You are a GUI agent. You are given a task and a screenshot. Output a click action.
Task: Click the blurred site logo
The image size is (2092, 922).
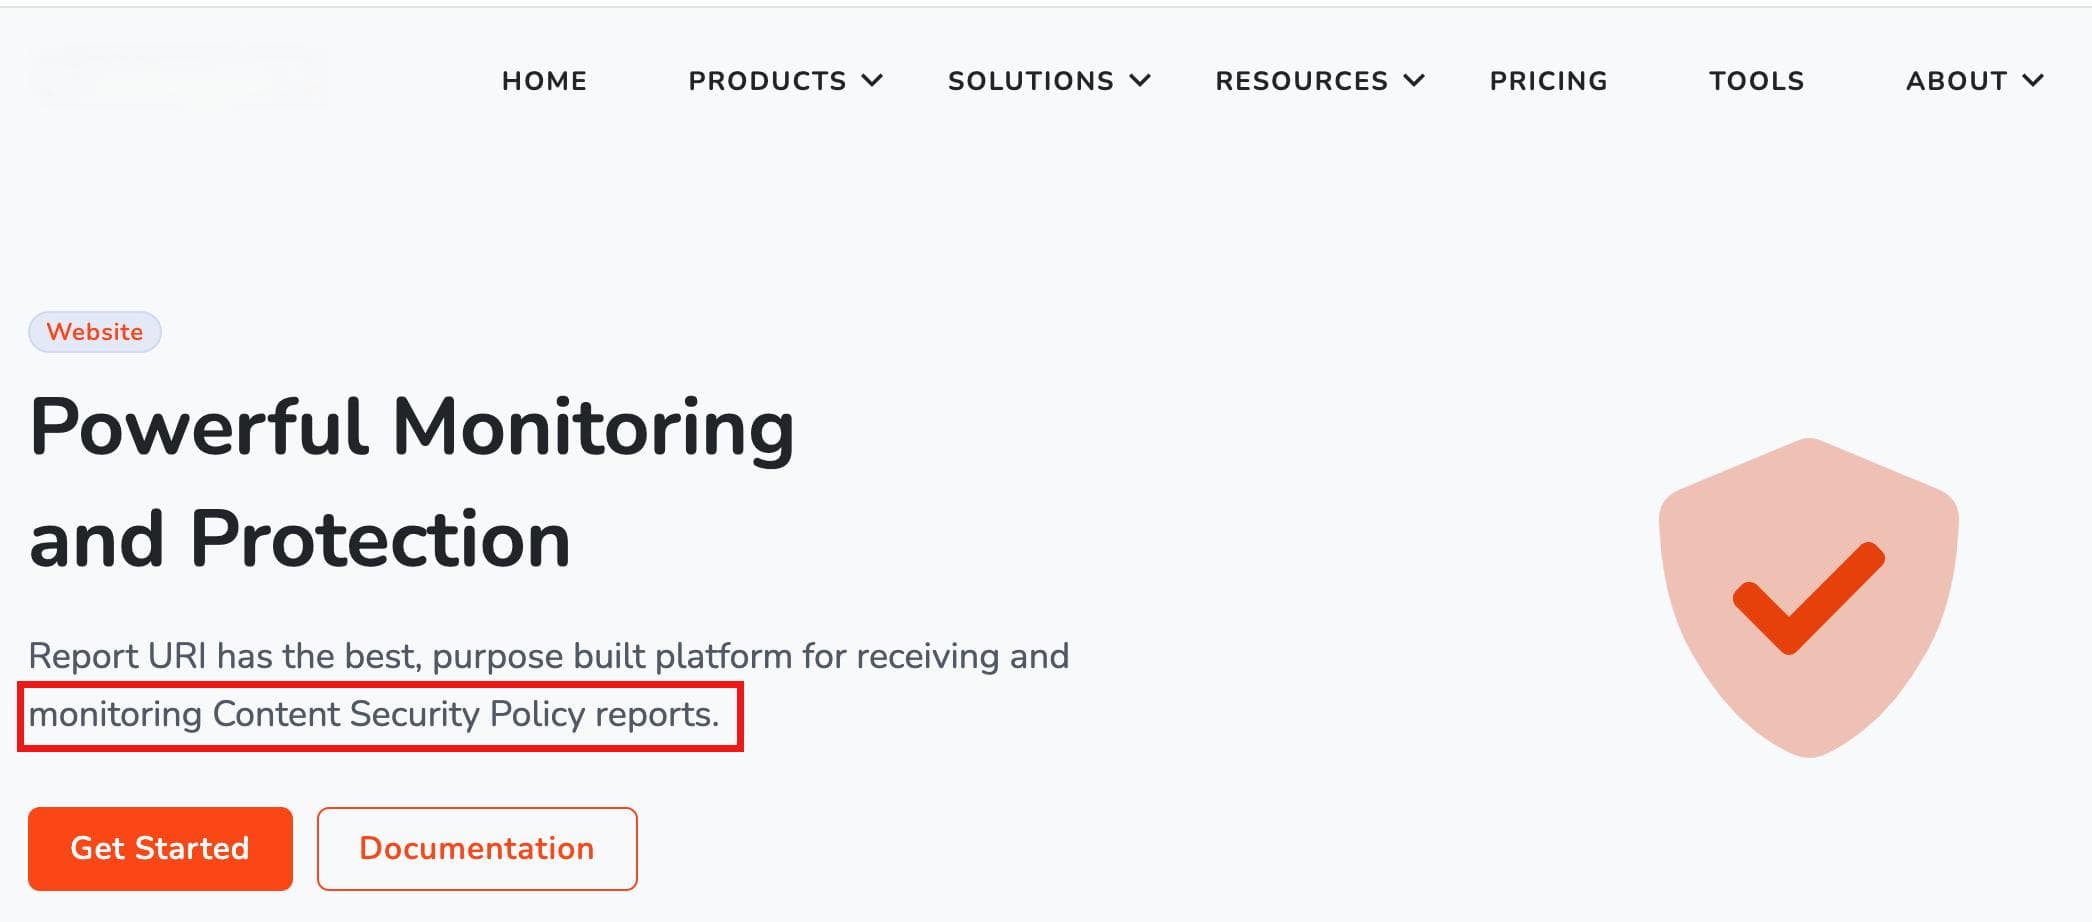point(180,76)
